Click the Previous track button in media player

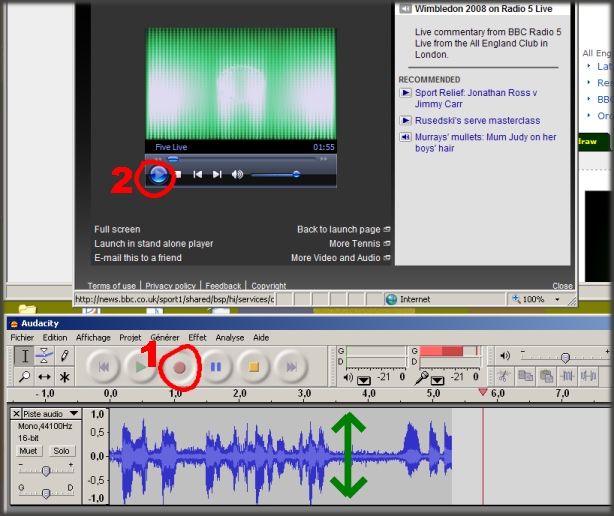[198, 174]
